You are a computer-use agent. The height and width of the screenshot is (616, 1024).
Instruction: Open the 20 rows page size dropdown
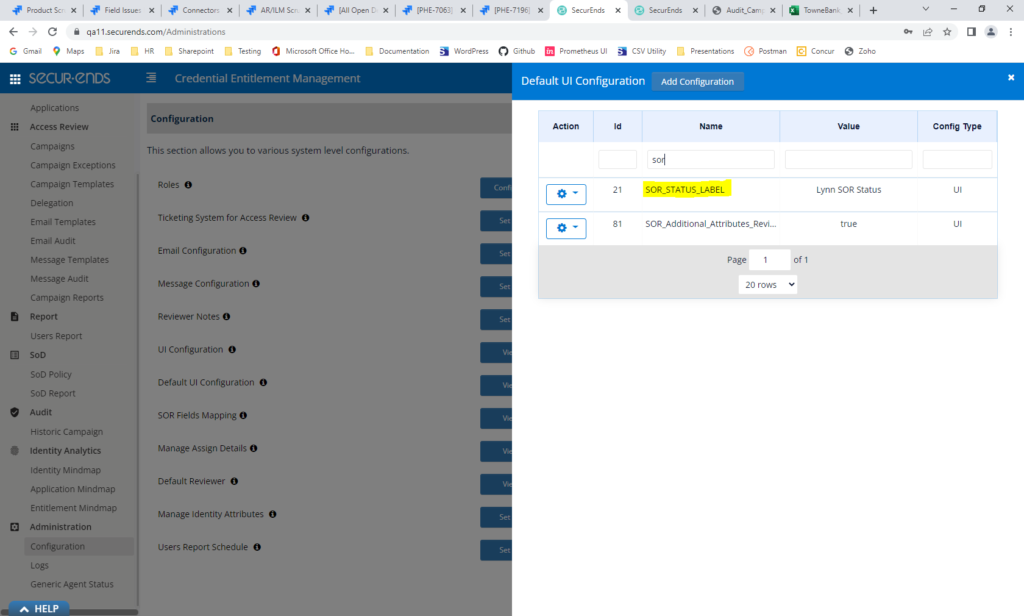768,285
